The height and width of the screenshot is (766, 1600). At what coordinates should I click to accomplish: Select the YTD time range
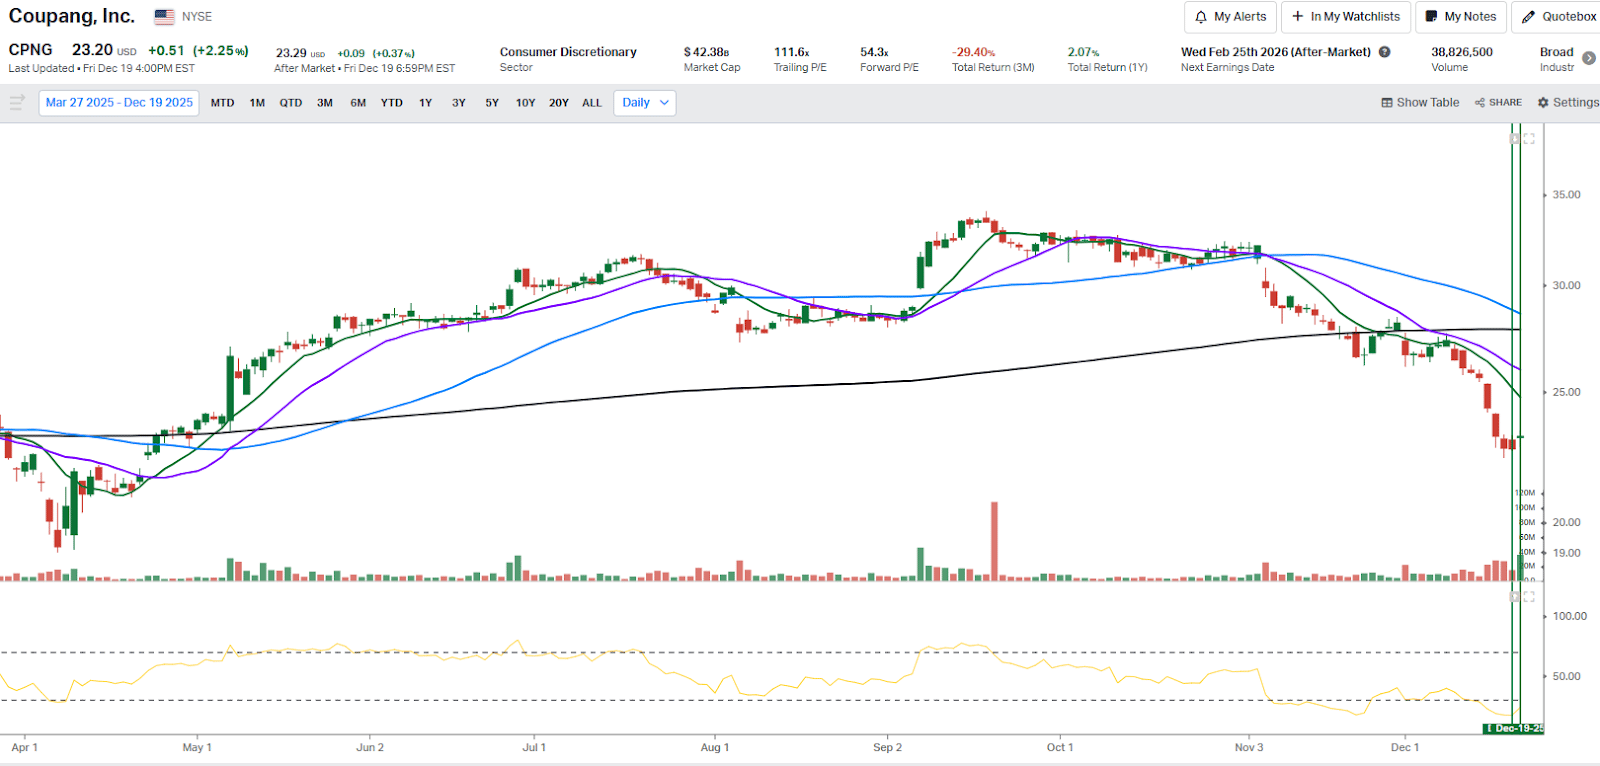pyautogui.click(x=392, y=103)
